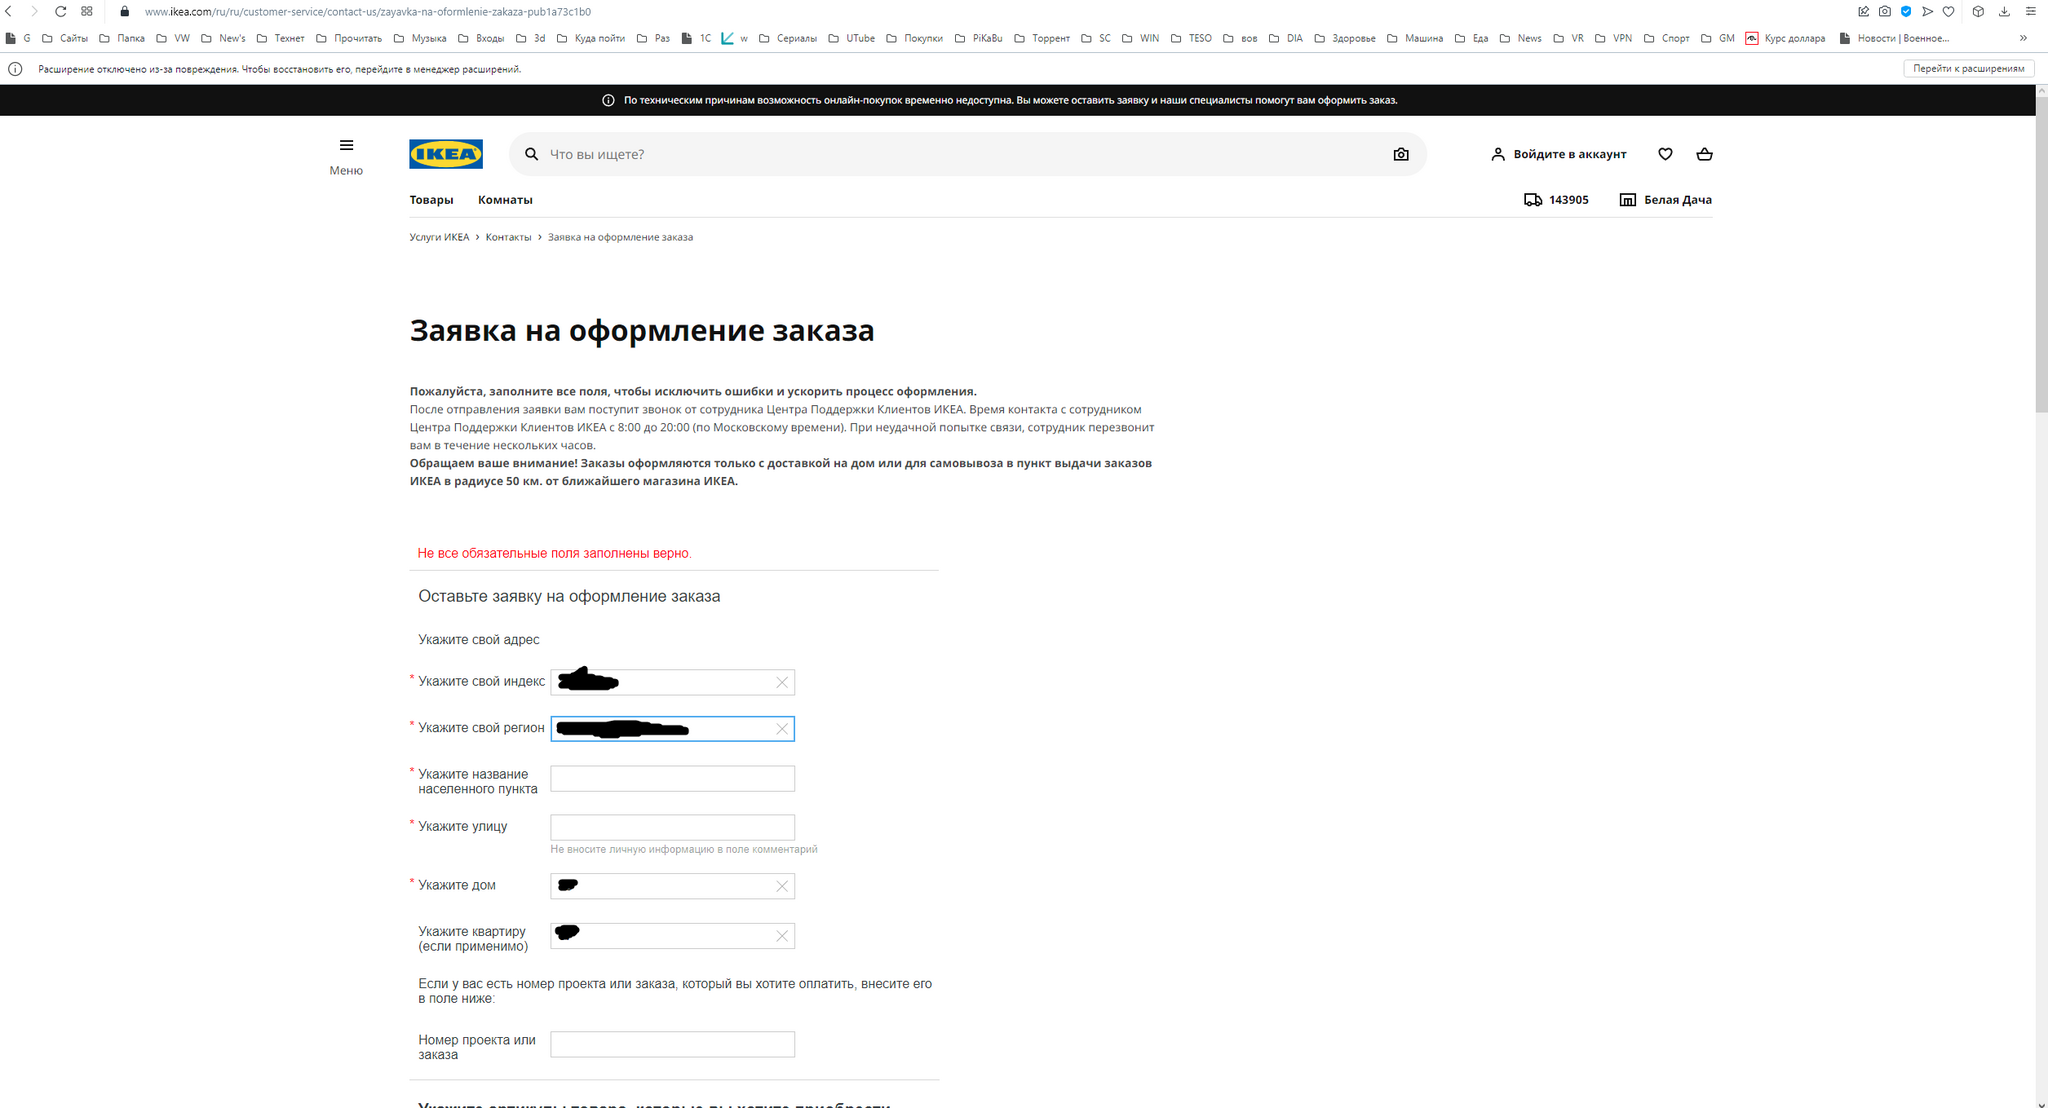Click the Укажите улицу input field
This screenshot has width=2048, height=1108.
(672, 827)
